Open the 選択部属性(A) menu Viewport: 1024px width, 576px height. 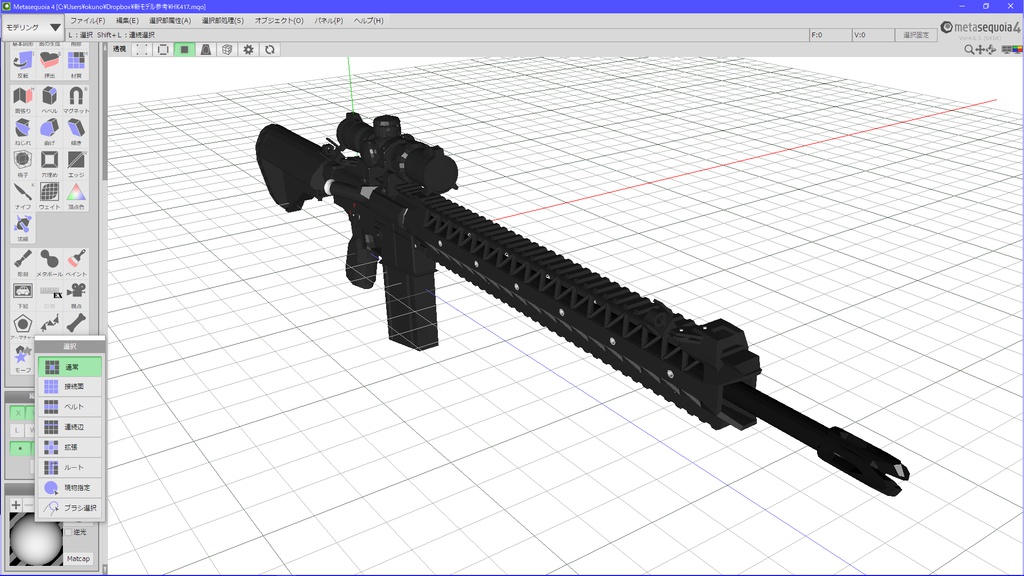pyautogui.click(x=170, y=21)
